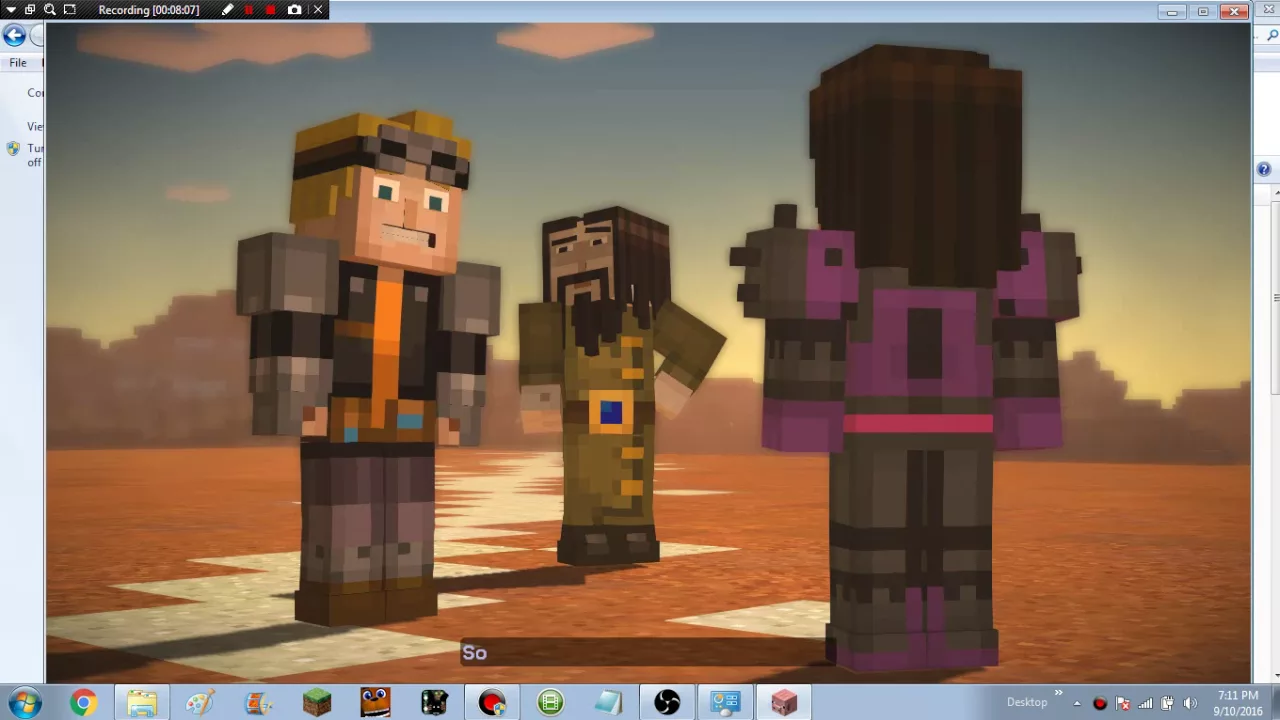Open the Windows Start menu
The image size is (1280, 720).
click(24, 702)
